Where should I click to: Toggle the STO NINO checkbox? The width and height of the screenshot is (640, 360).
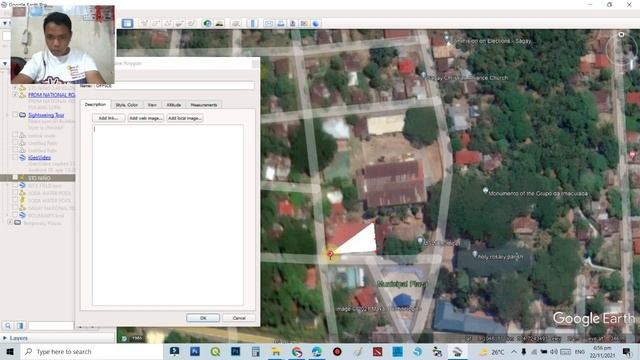pos(16,178)
